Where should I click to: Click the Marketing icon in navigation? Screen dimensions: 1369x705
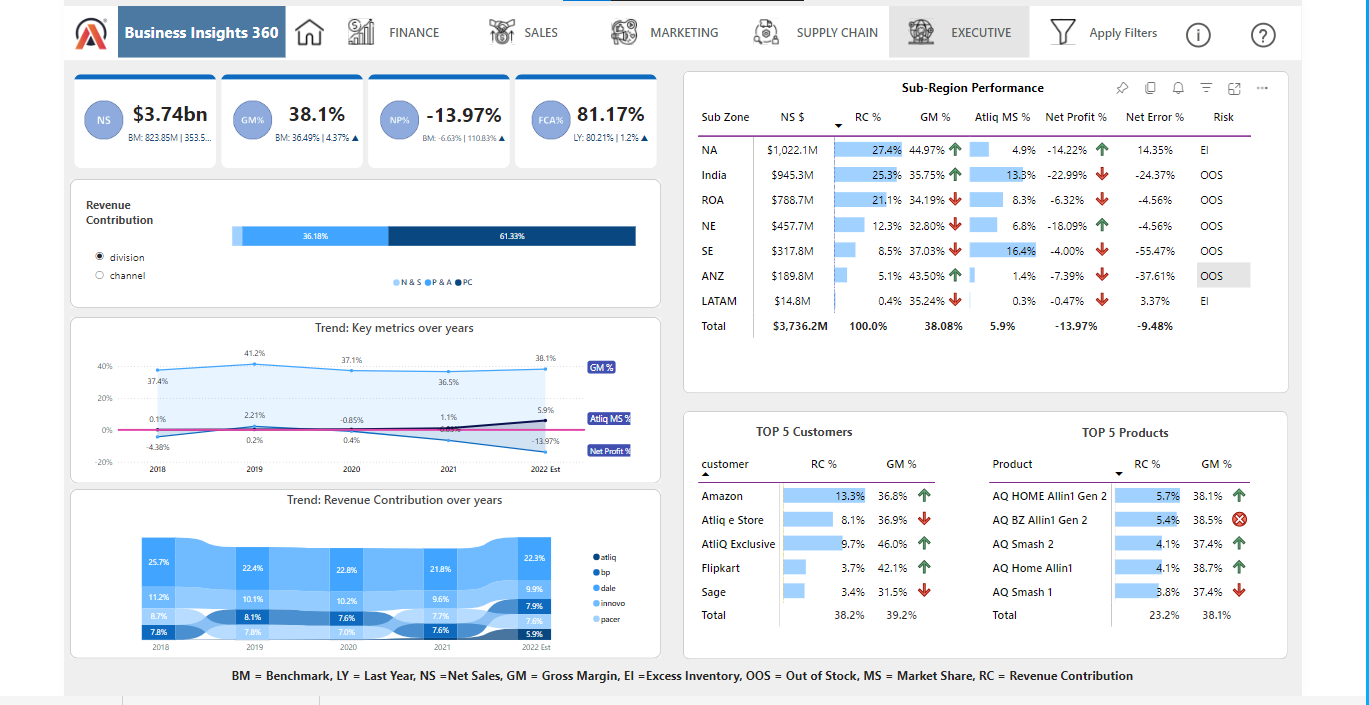pyautogui.click(x=624, y=32)
